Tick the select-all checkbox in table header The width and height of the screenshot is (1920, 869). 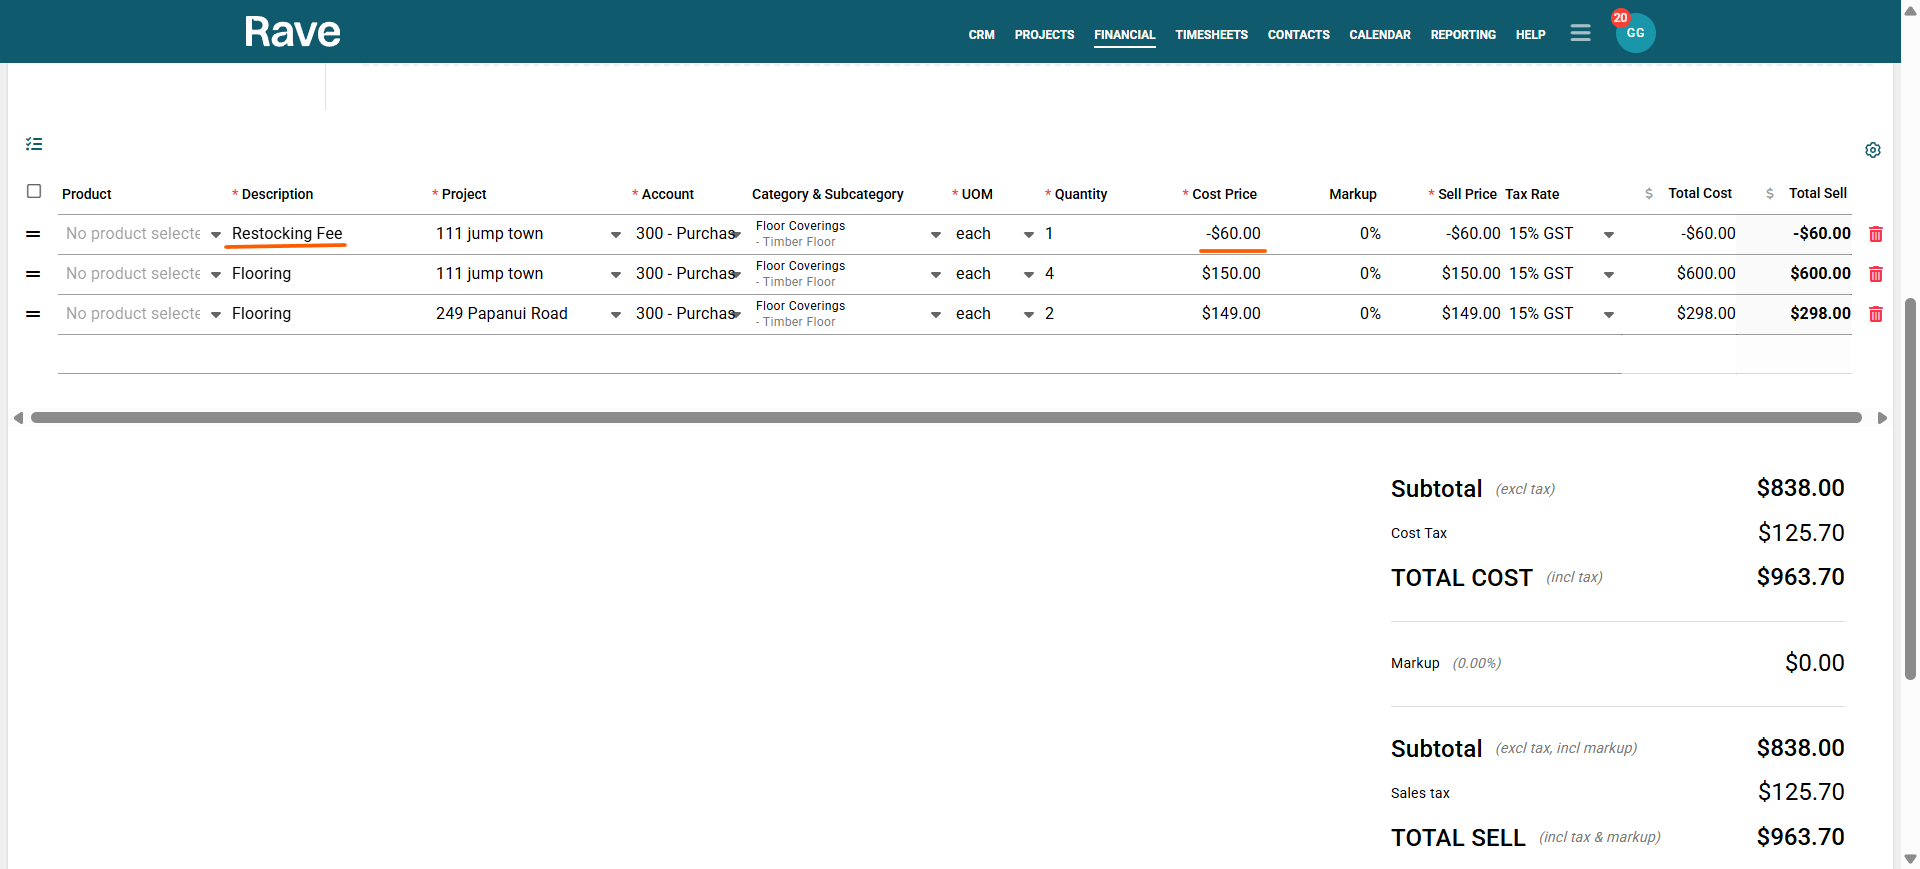(x=34, y=191)
